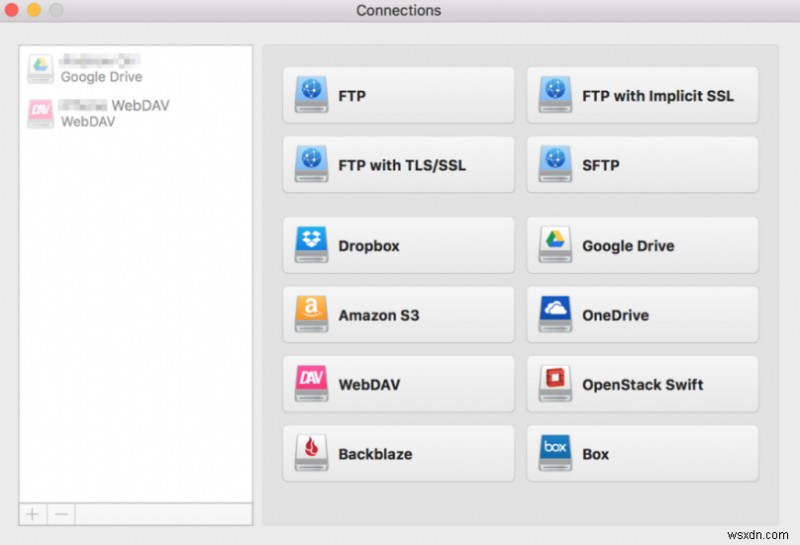
Task: Close the Connections window
Action: pyautogui.click(x=11, y=10)
